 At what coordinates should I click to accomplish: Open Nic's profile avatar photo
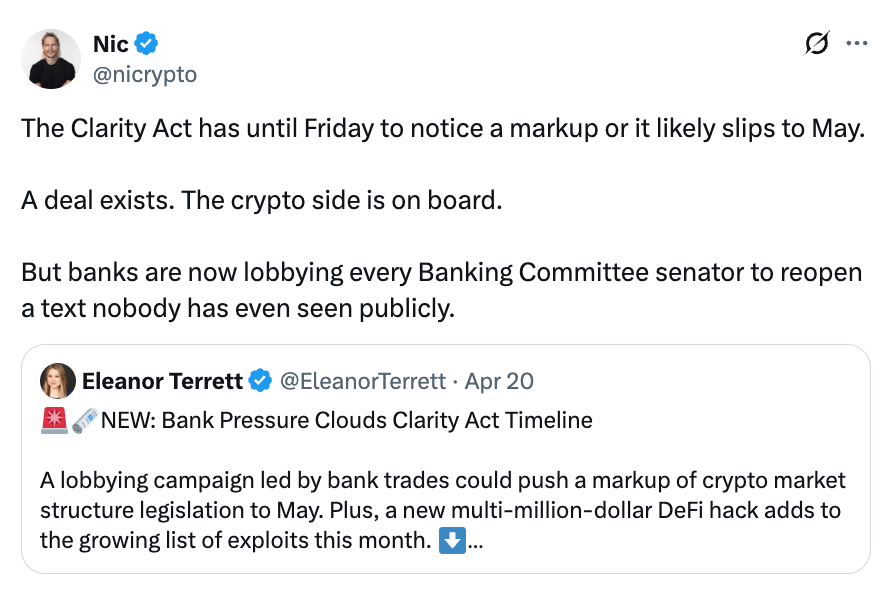tap(53, 60)
